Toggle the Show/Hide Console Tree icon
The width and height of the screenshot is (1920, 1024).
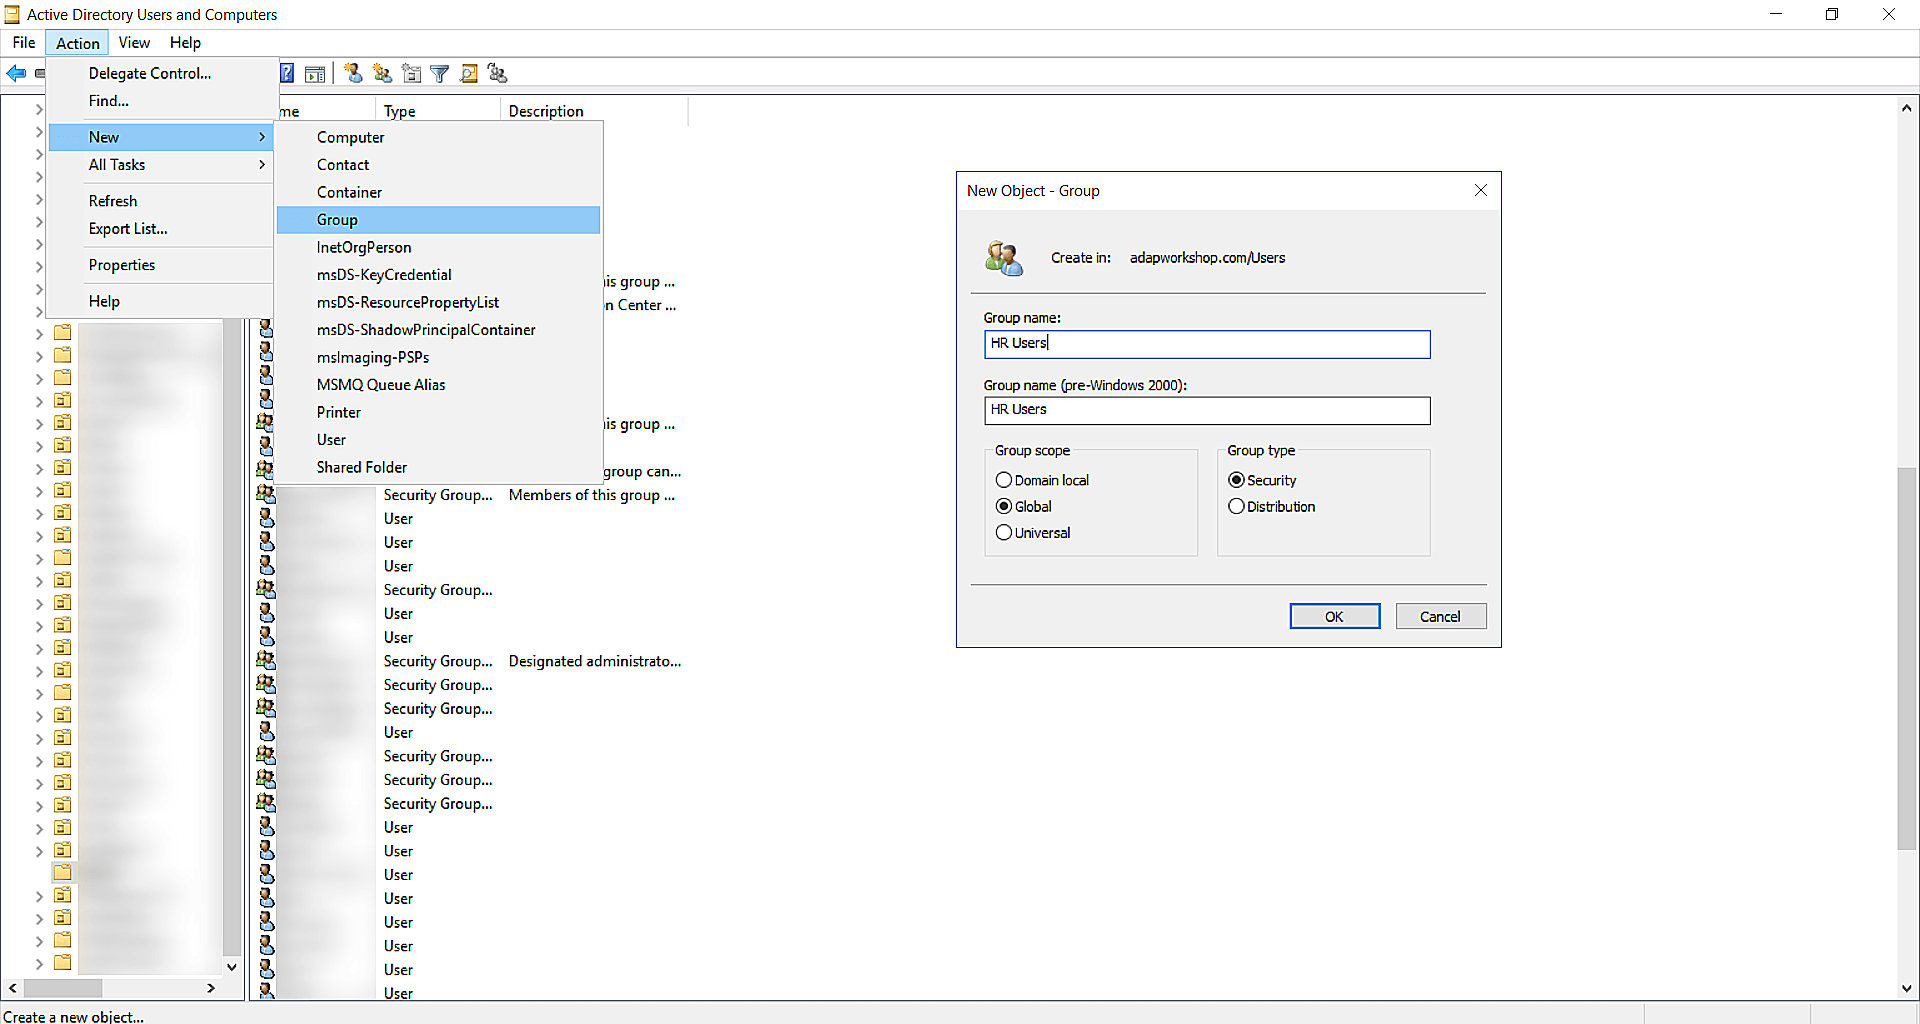(x=315, y=73)
